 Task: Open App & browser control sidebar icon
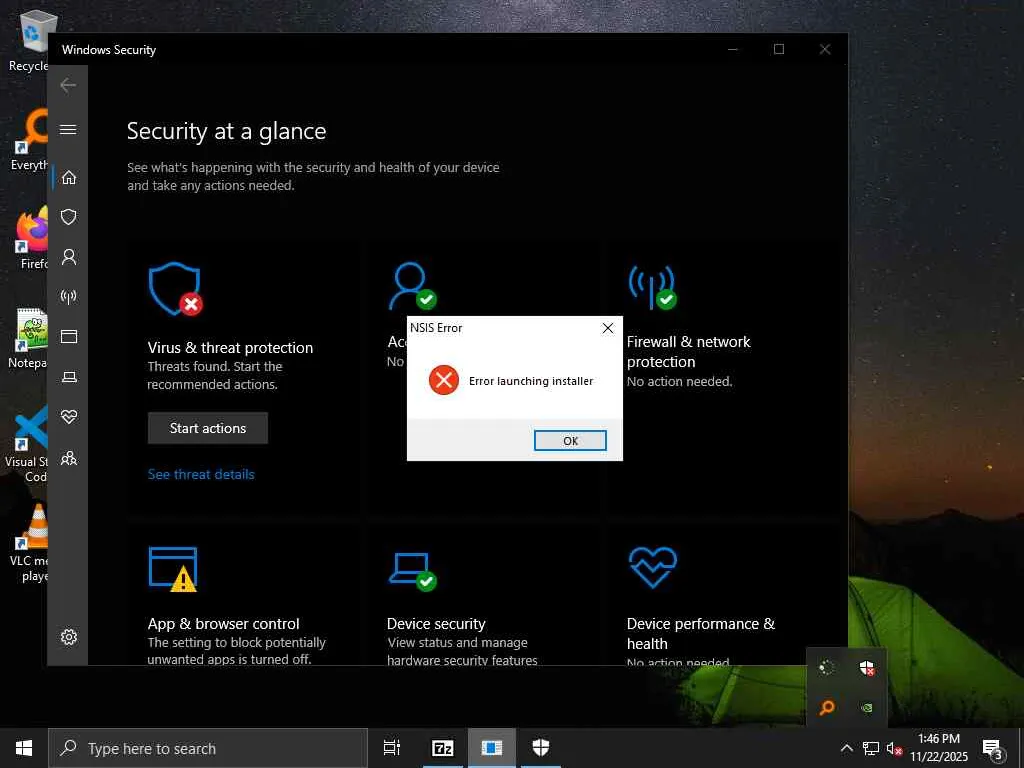pyautogui.click(x=69, y=336)
